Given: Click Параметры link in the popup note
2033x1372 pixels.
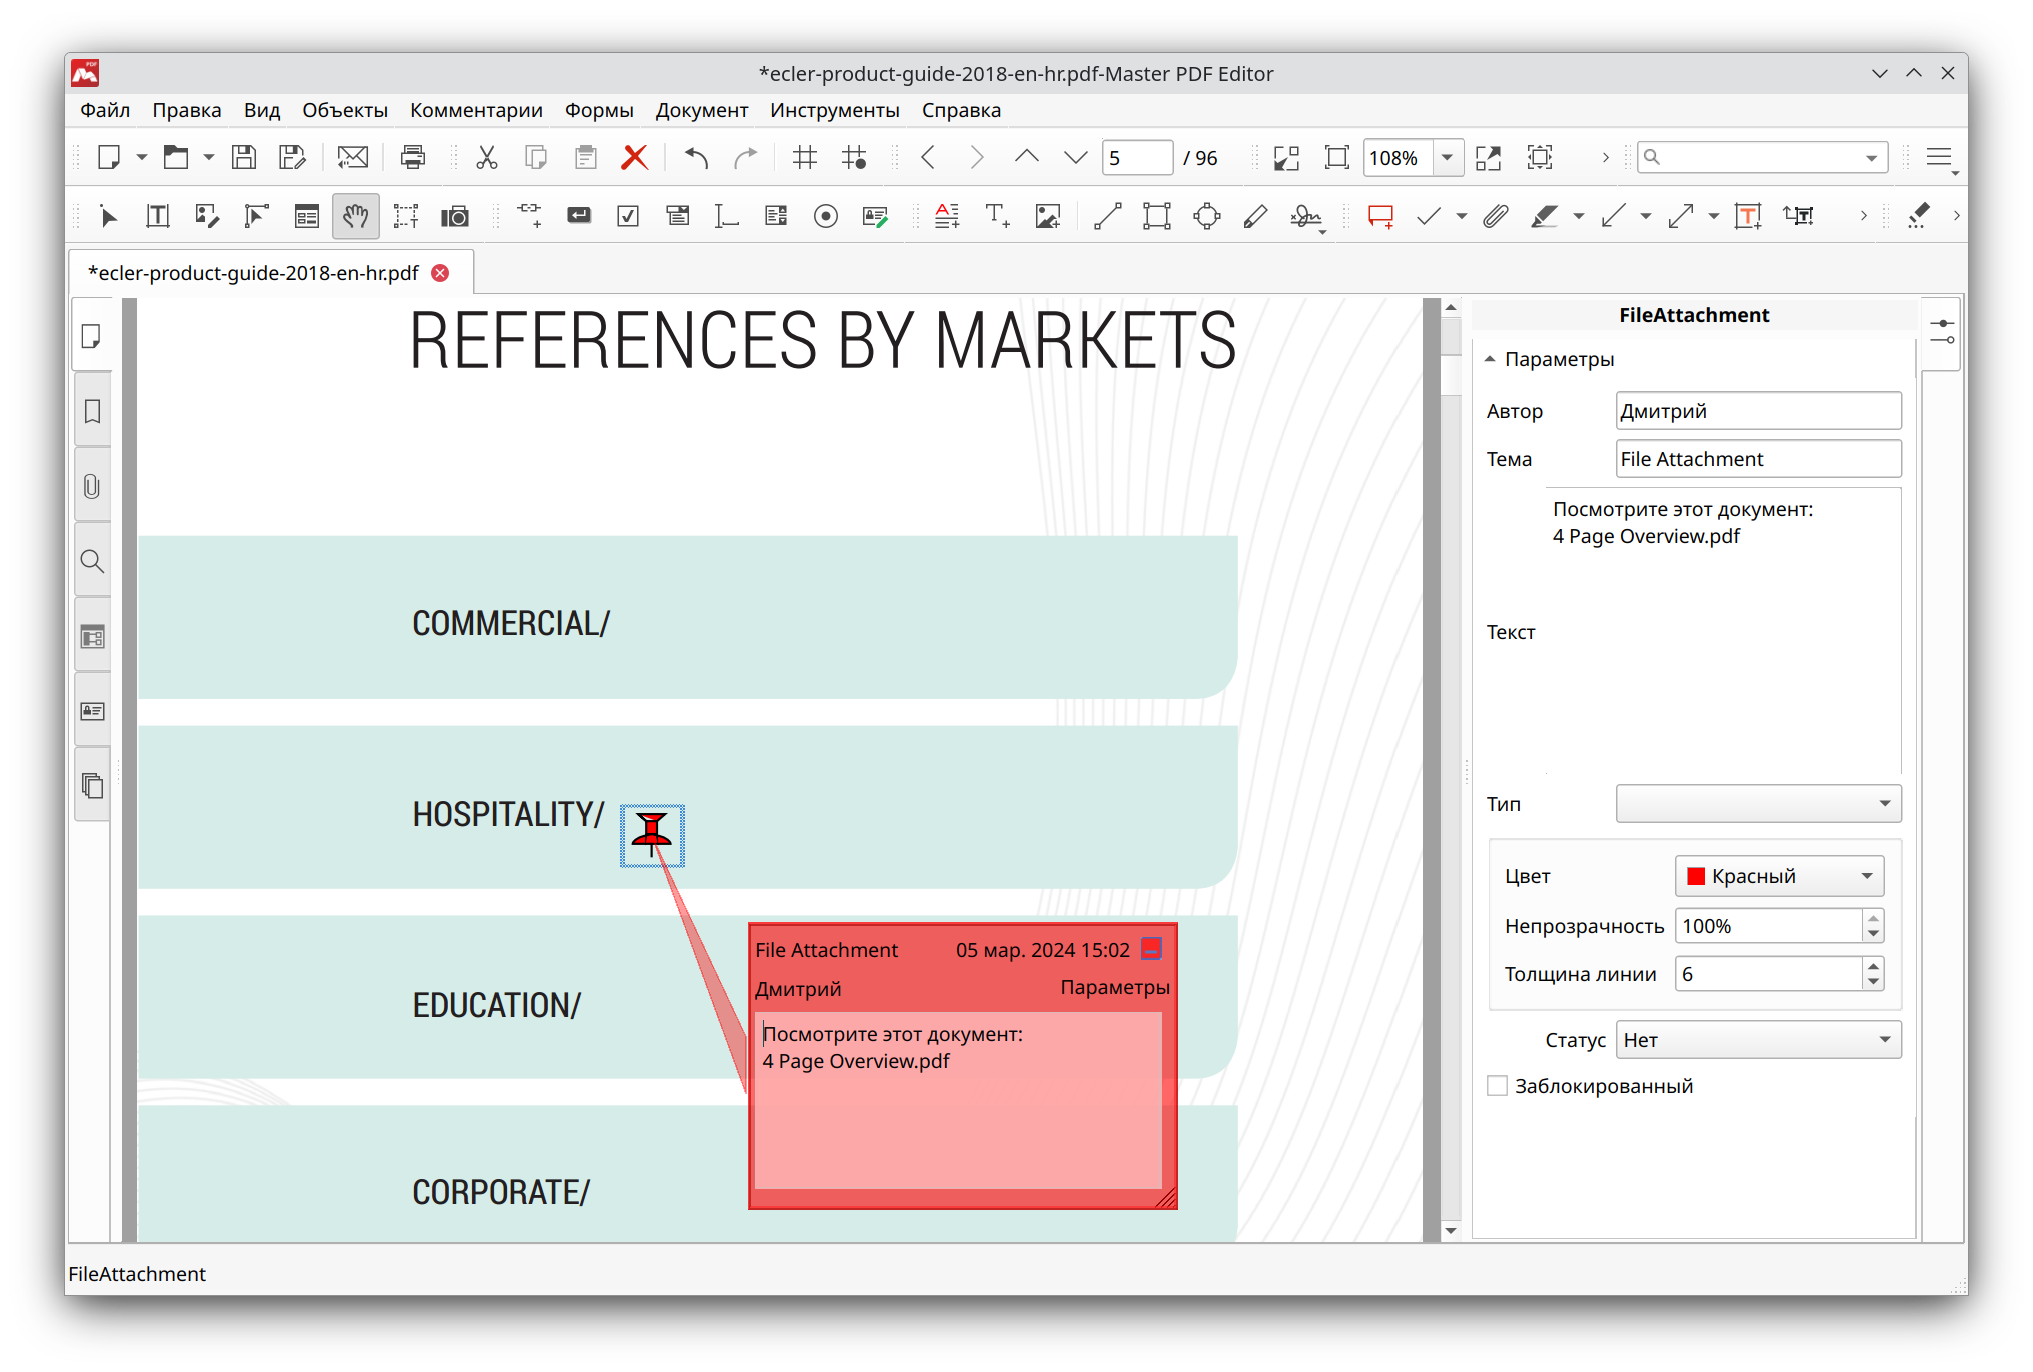Looking at the screenshot, I should [x=1114, y=987].
